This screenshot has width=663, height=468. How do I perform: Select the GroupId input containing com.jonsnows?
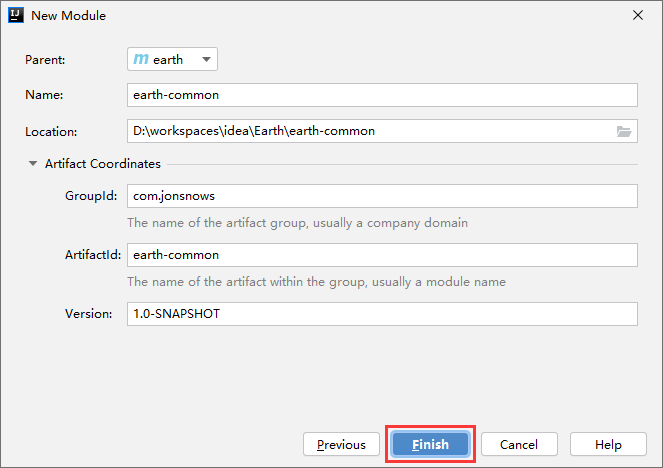[x=382, y=197]
